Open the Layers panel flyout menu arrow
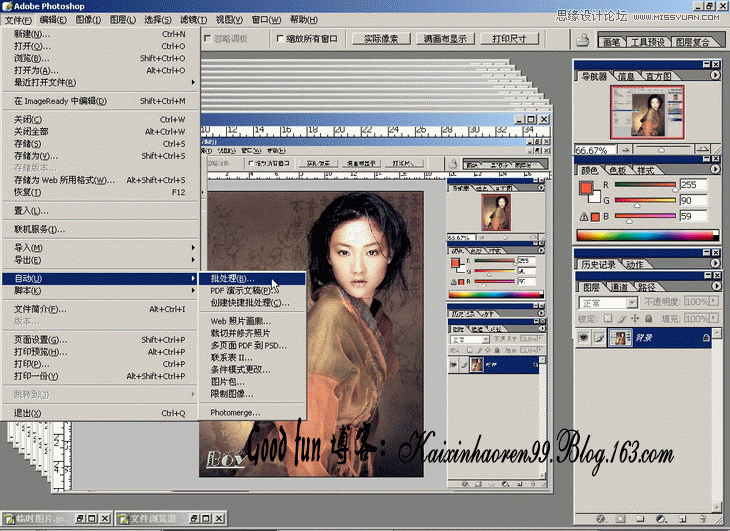This screenshot has width=730, height=531. (715, 286)
